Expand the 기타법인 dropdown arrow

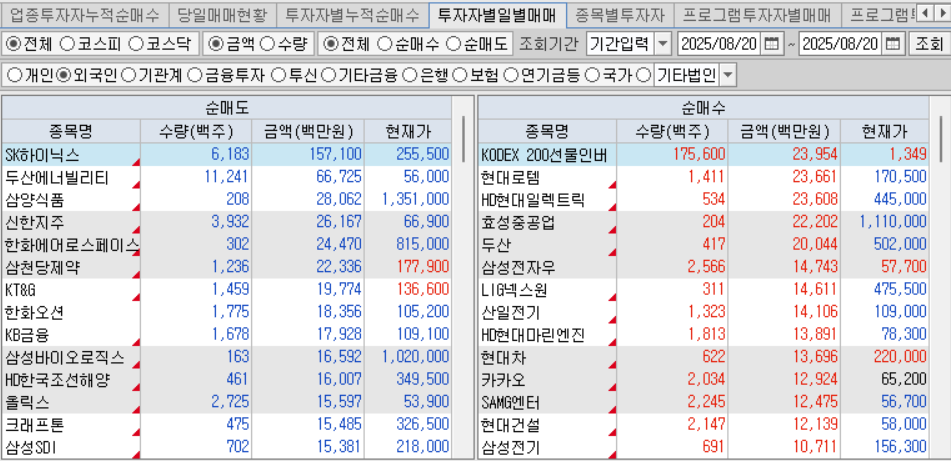727,75
